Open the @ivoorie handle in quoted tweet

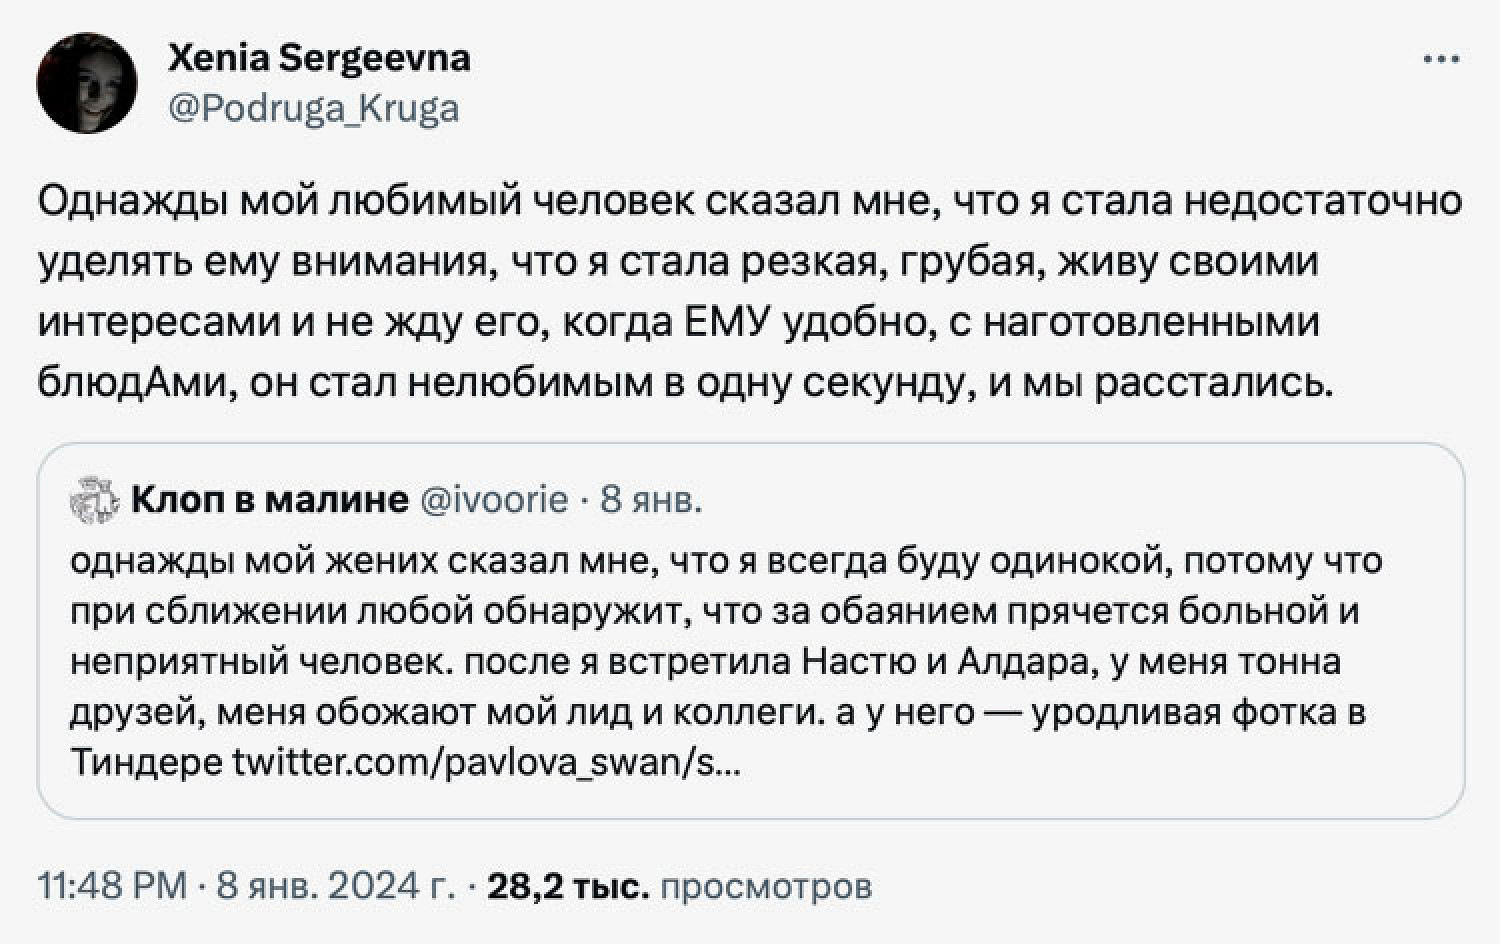click(494, 498)
